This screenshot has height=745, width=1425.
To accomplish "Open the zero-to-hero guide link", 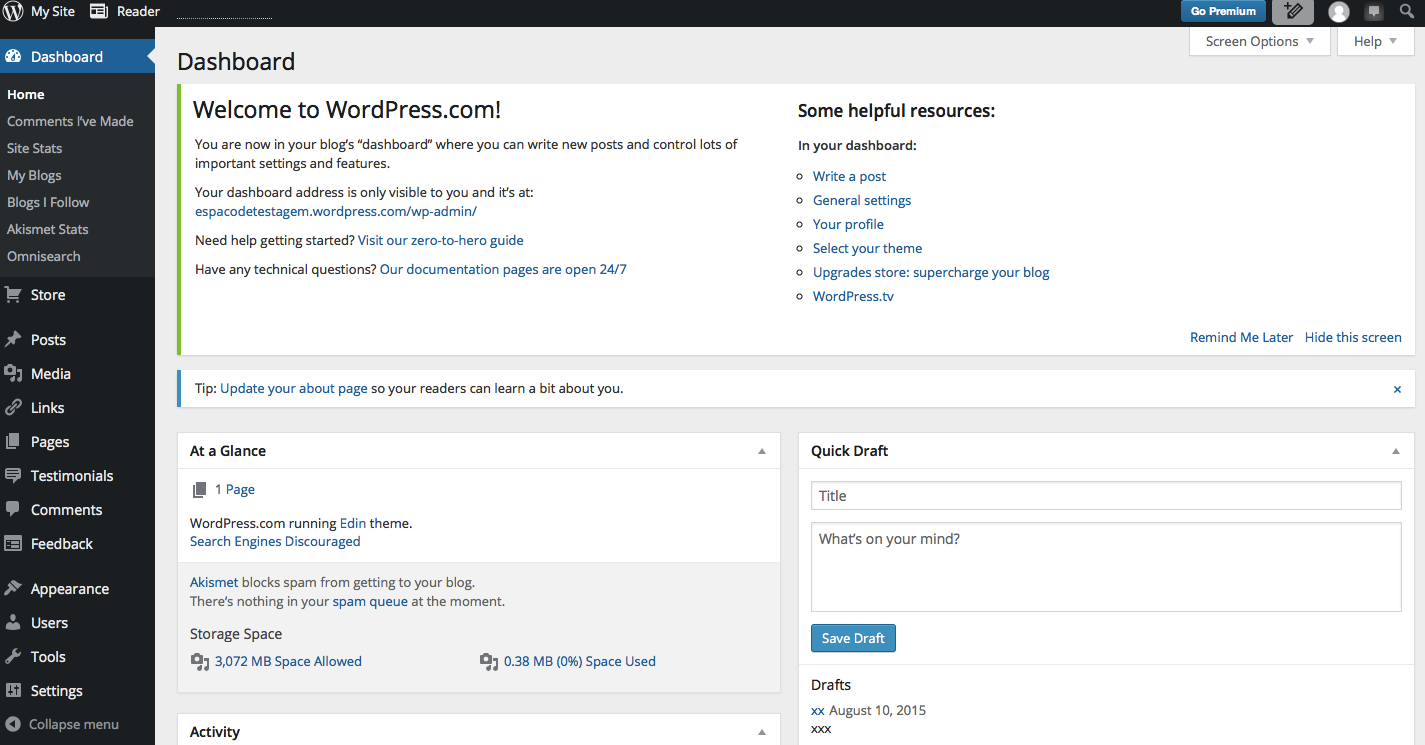I will [441, 240].
